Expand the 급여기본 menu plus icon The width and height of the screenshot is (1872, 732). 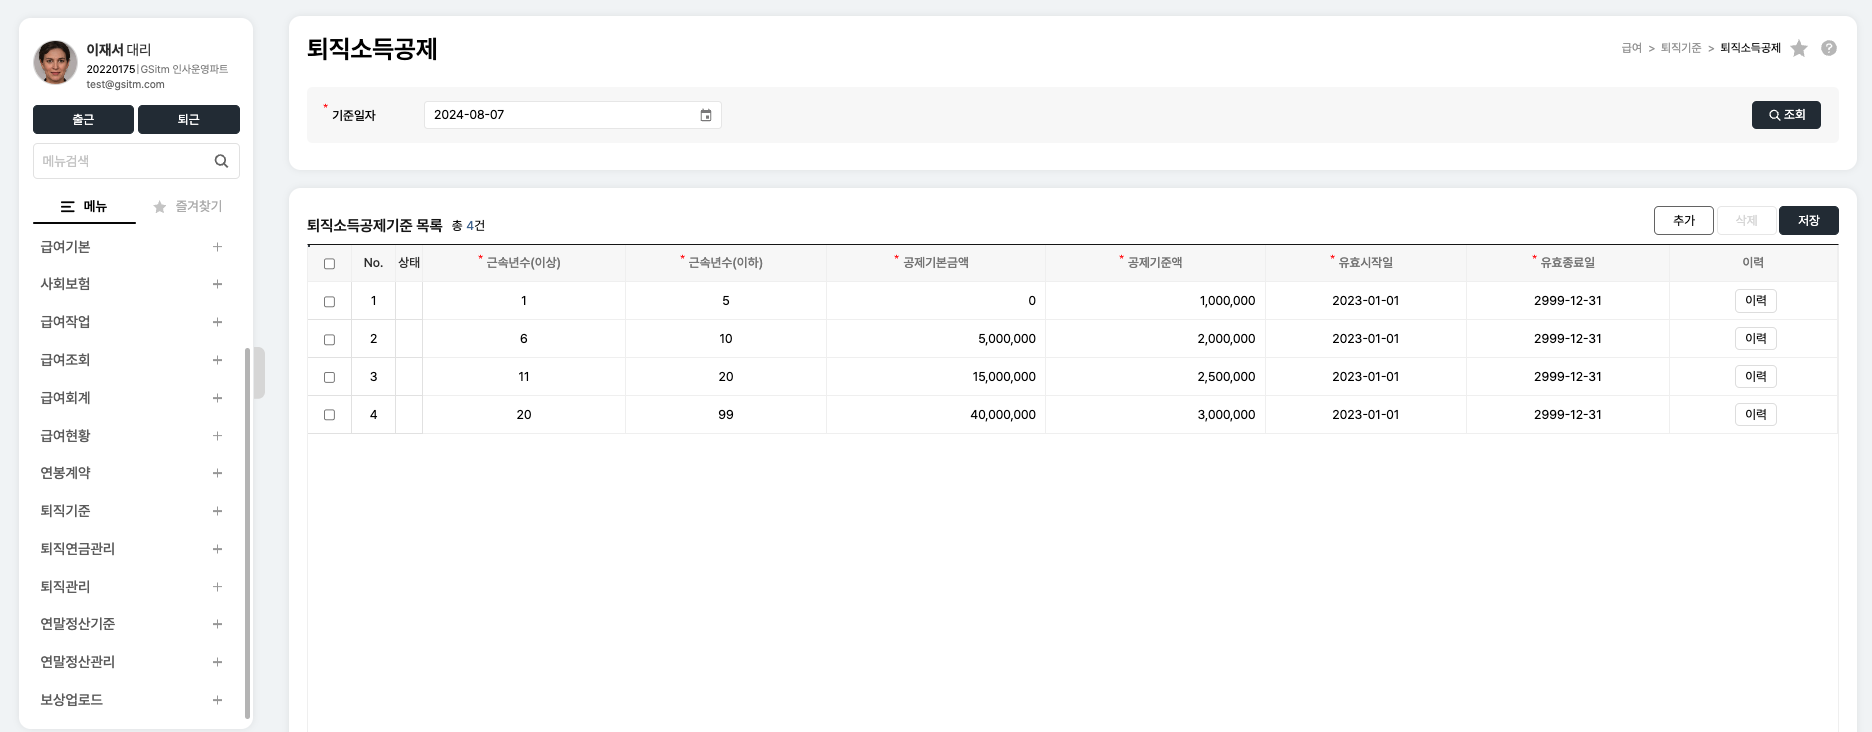217,247
